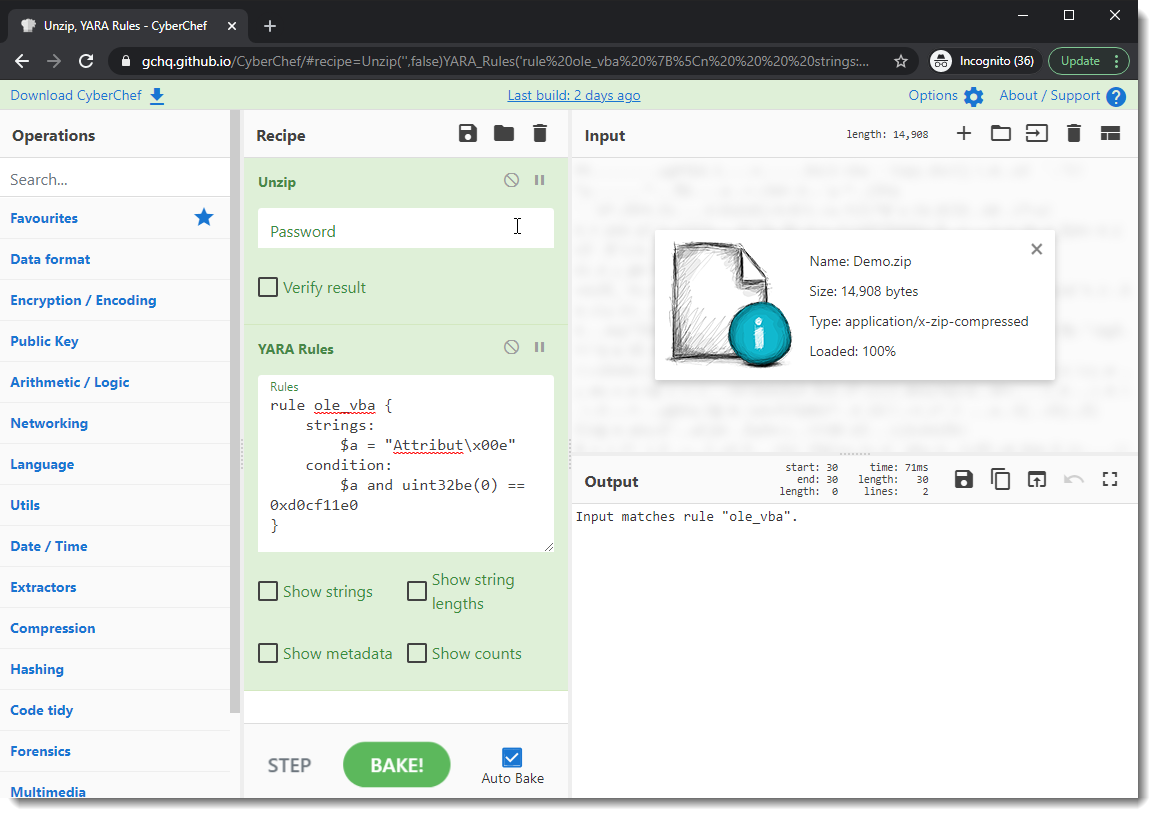The height and width of the screenshot is (818, 1158).
Task: Open the Forensics operations category
Action: [x=40, y=752]
